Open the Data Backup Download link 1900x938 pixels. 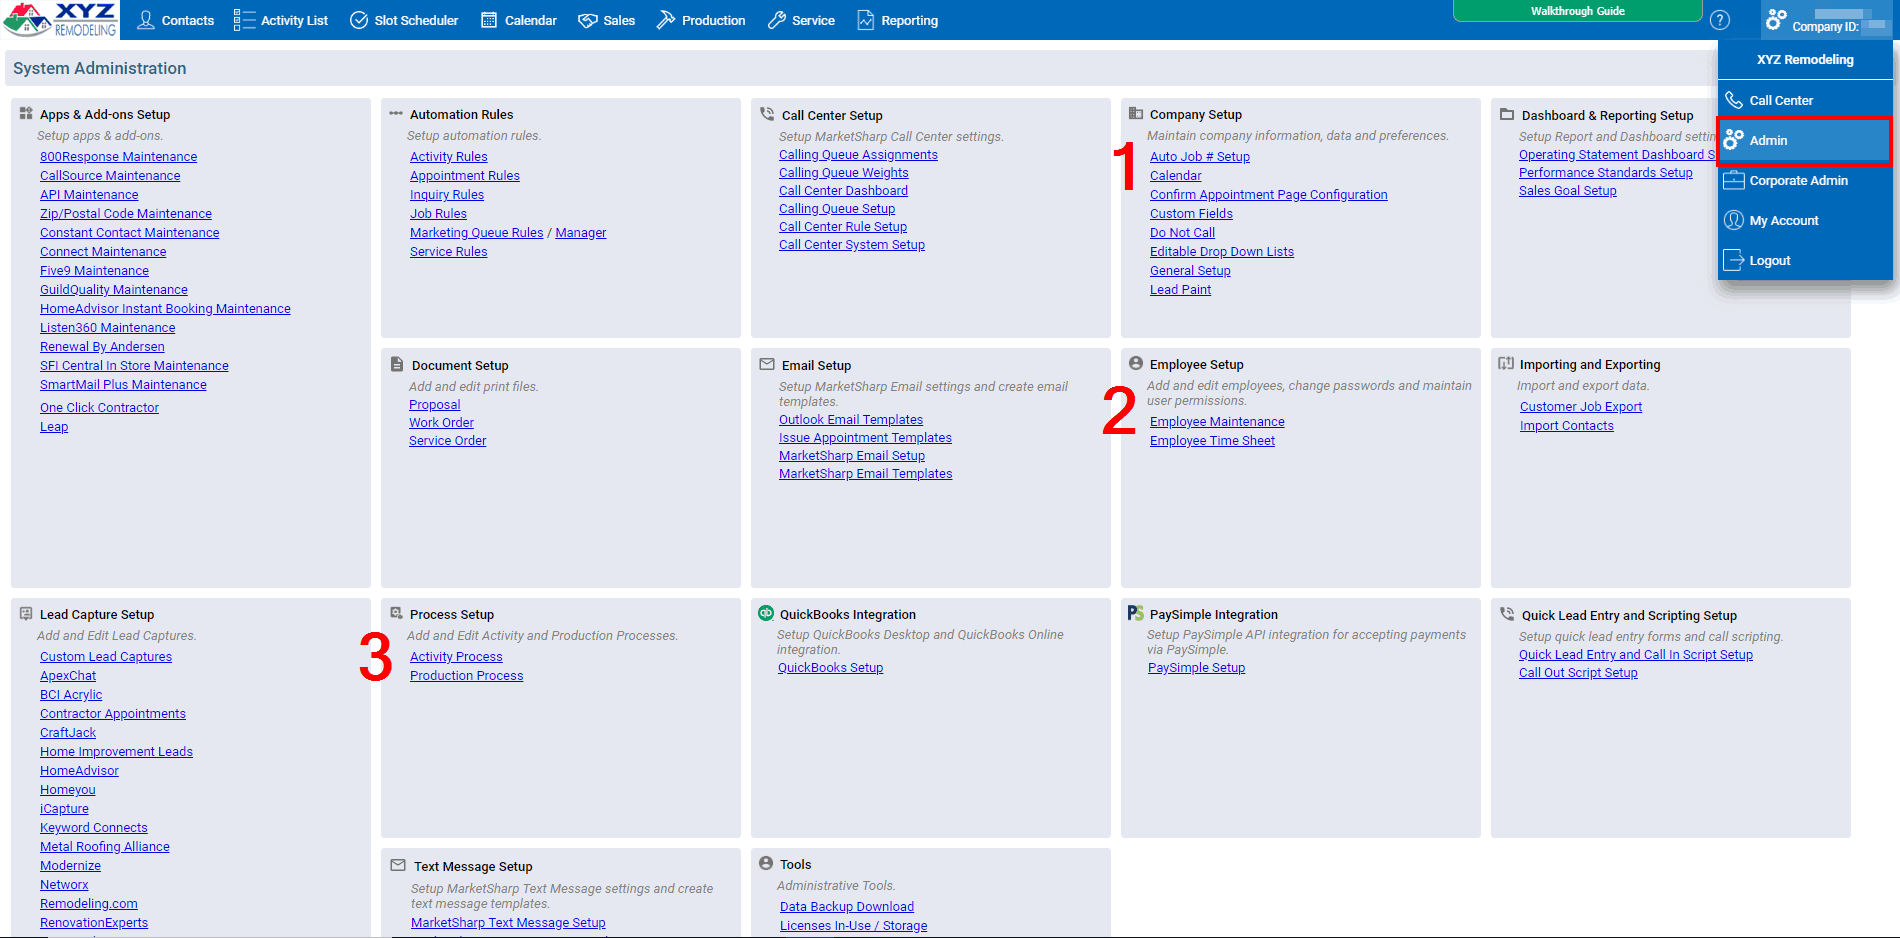[847, 907]
